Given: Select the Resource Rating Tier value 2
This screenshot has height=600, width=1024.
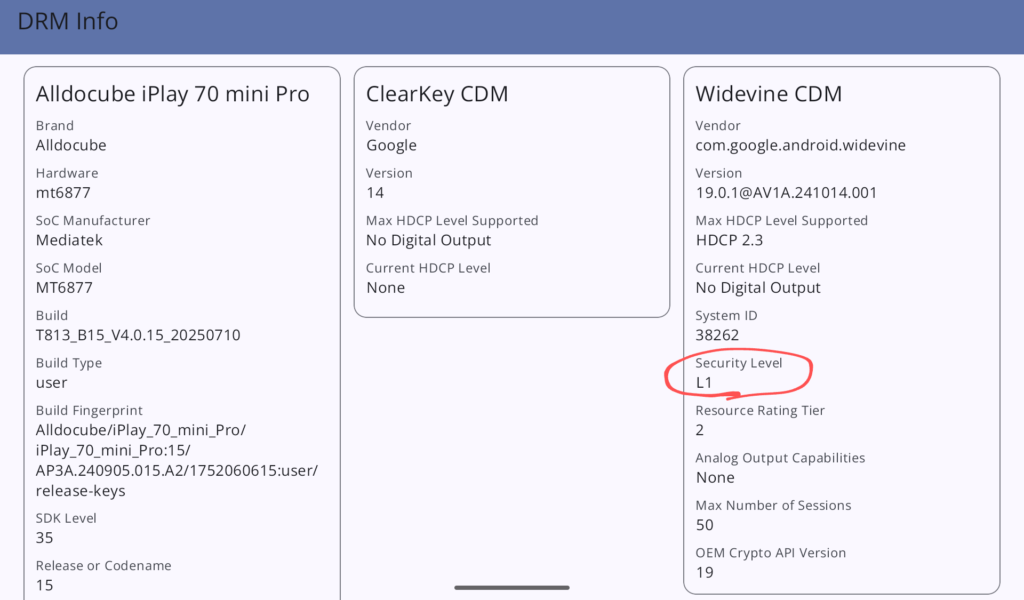Looking at the screenshot, I should click(699, 430).
